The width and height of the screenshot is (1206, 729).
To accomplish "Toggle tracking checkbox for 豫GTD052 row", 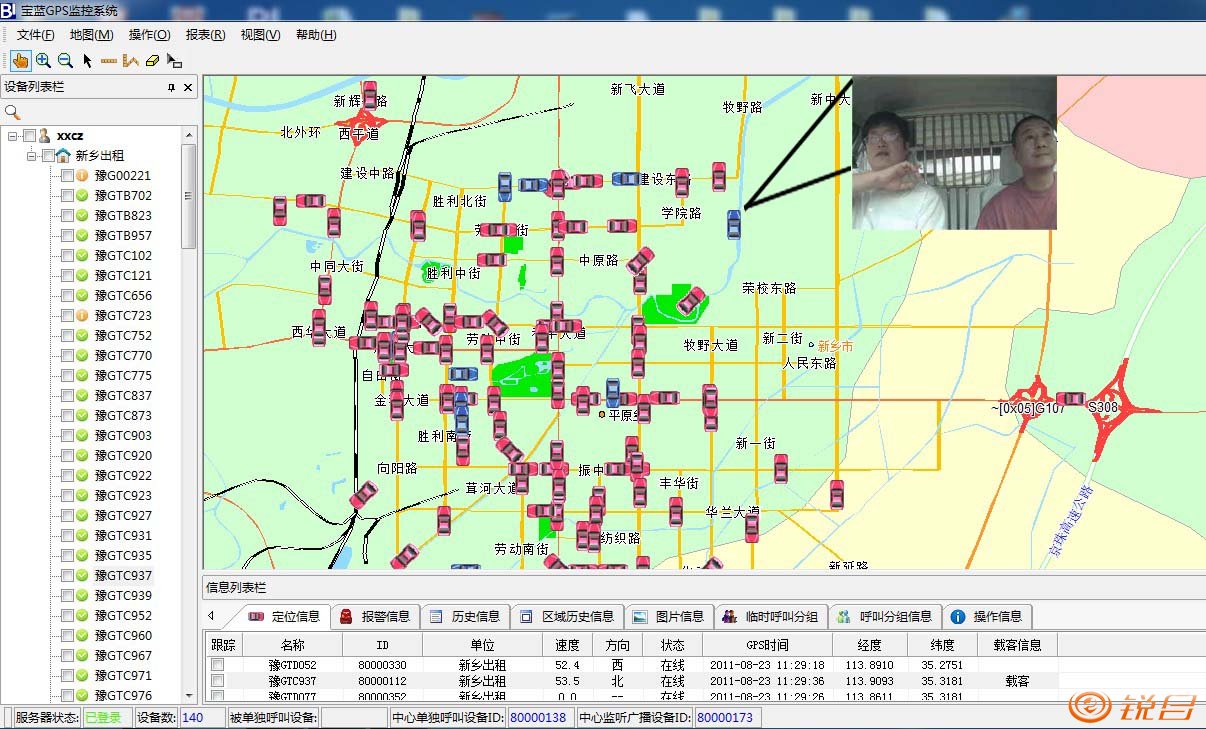I will point(217,664).
